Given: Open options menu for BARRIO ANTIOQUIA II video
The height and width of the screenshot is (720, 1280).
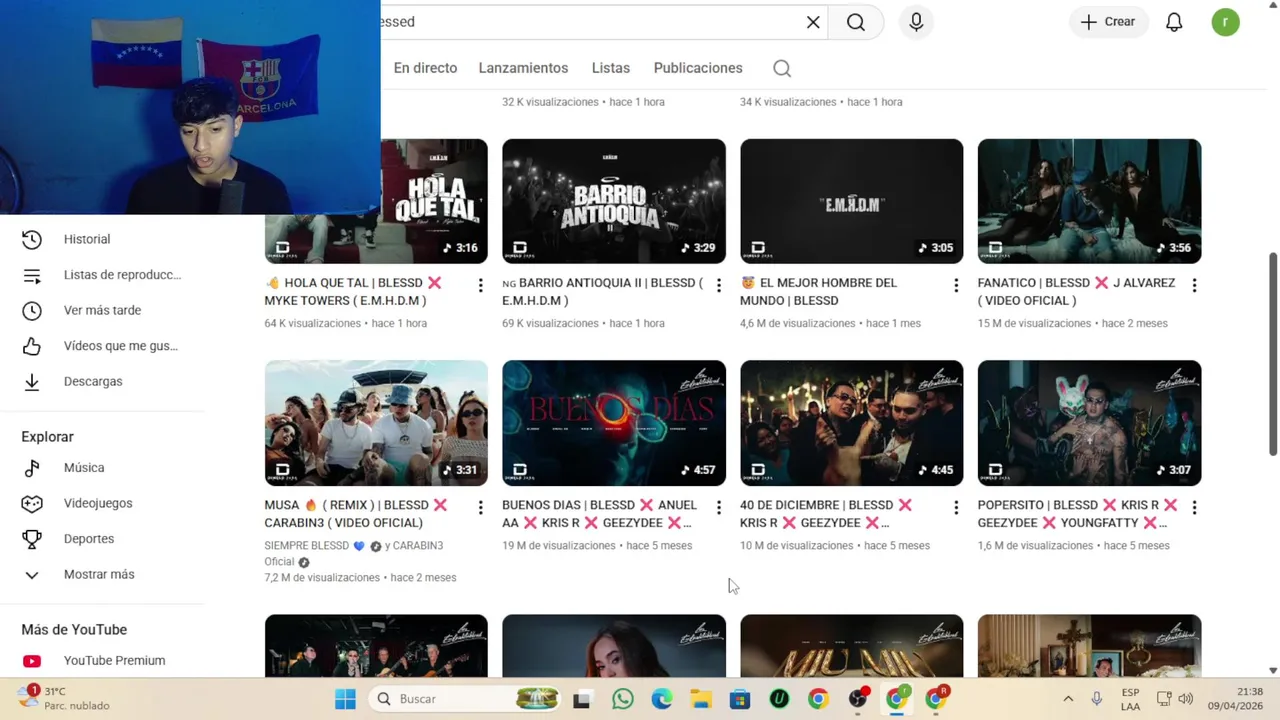Looking at the screenshot, I should point(718,286).
